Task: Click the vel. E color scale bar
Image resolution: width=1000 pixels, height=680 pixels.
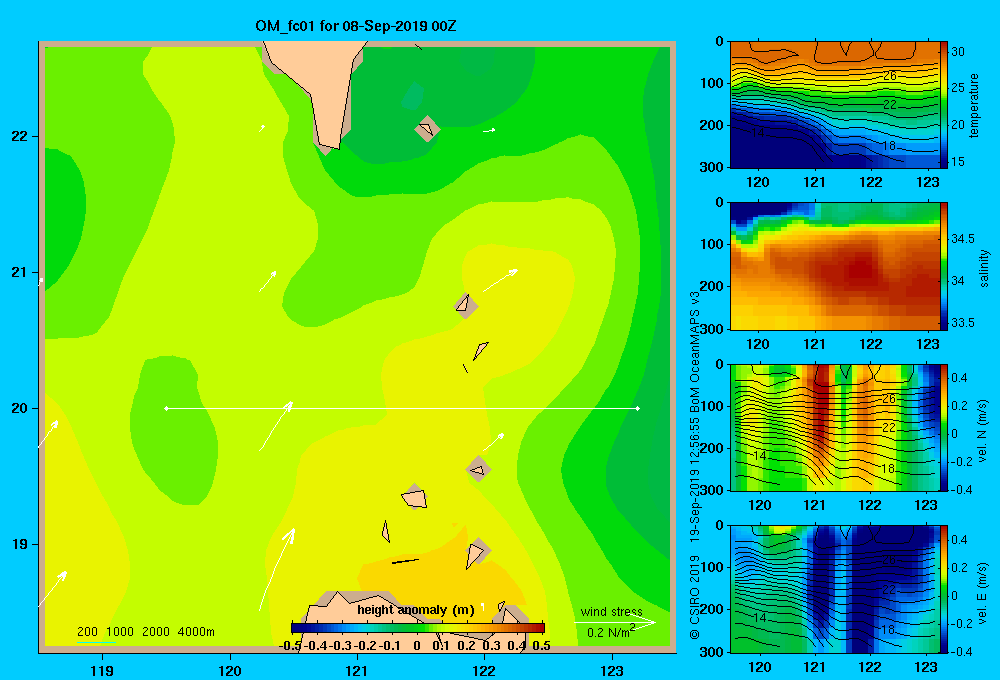Action: [943, 589]
